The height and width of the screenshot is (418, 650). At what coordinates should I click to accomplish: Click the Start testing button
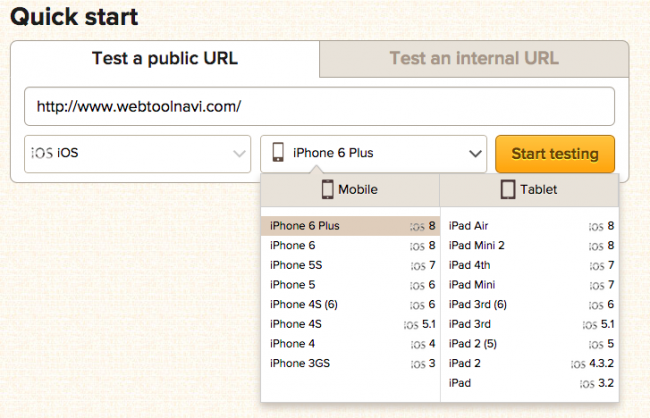point(555,154)
